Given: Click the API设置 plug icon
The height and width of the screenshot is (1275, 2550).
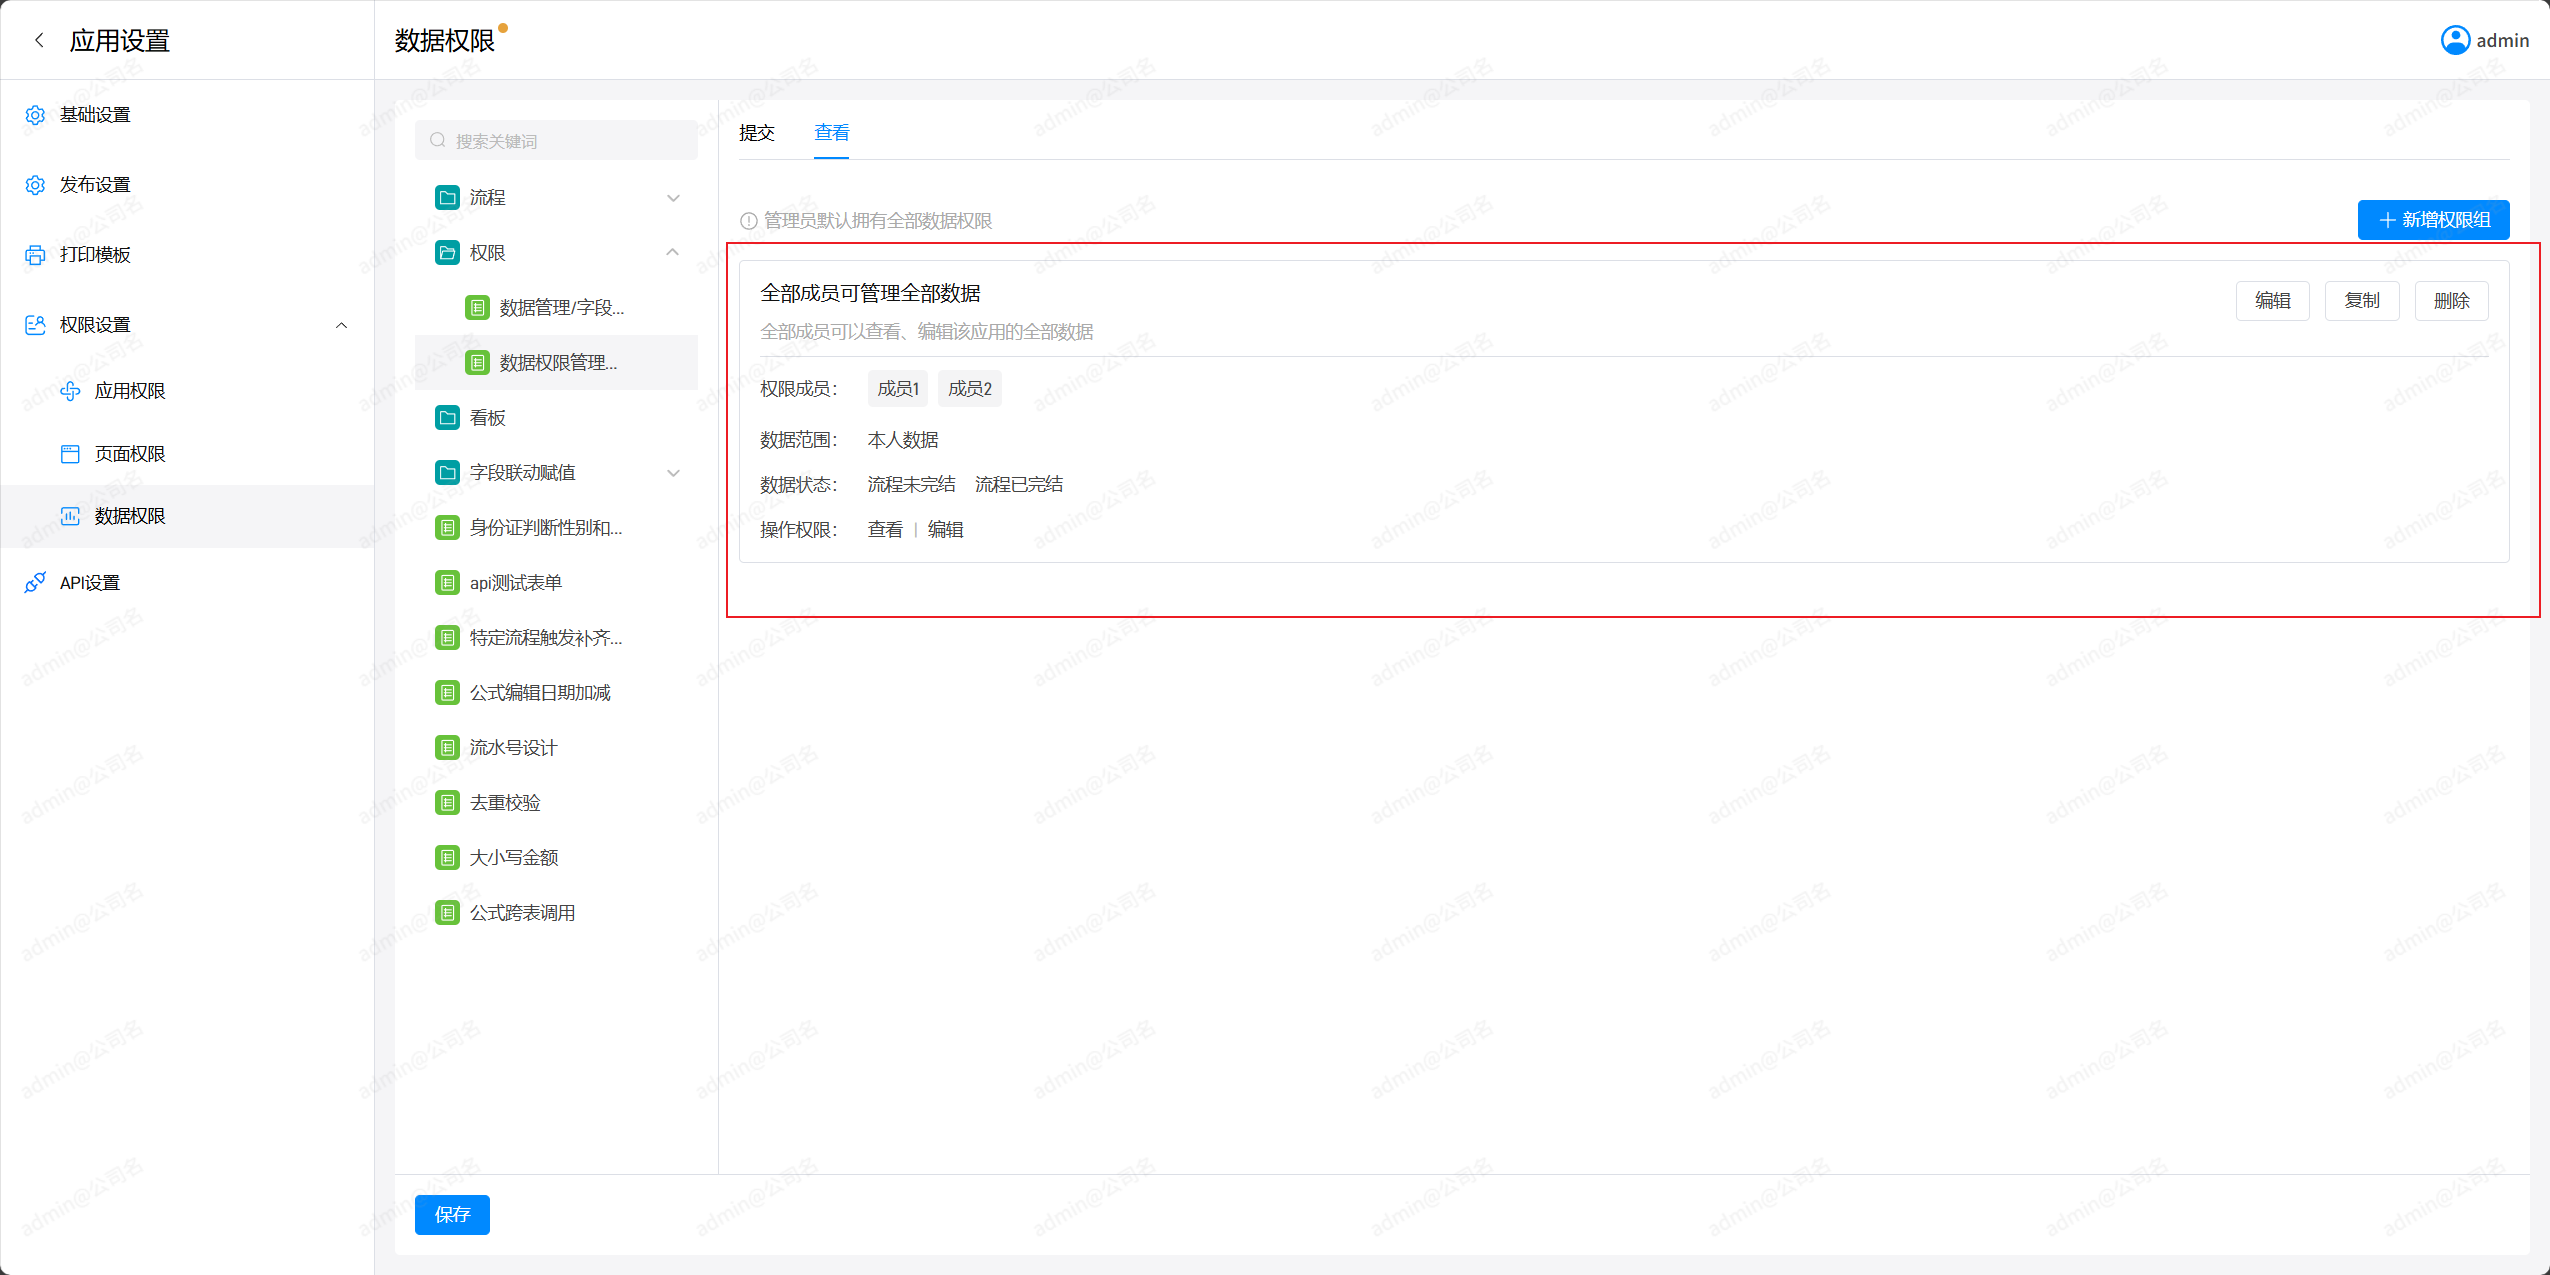Looking at the screenshot, I should click(35, 583).
